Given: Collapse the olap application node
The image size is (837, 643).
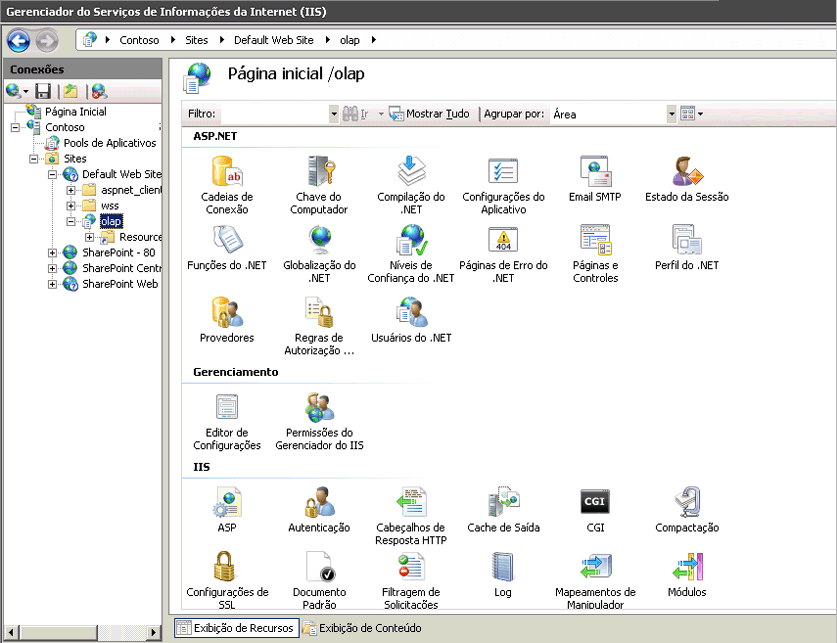Looking at the screenshot, I should click(x=70, y=221).
